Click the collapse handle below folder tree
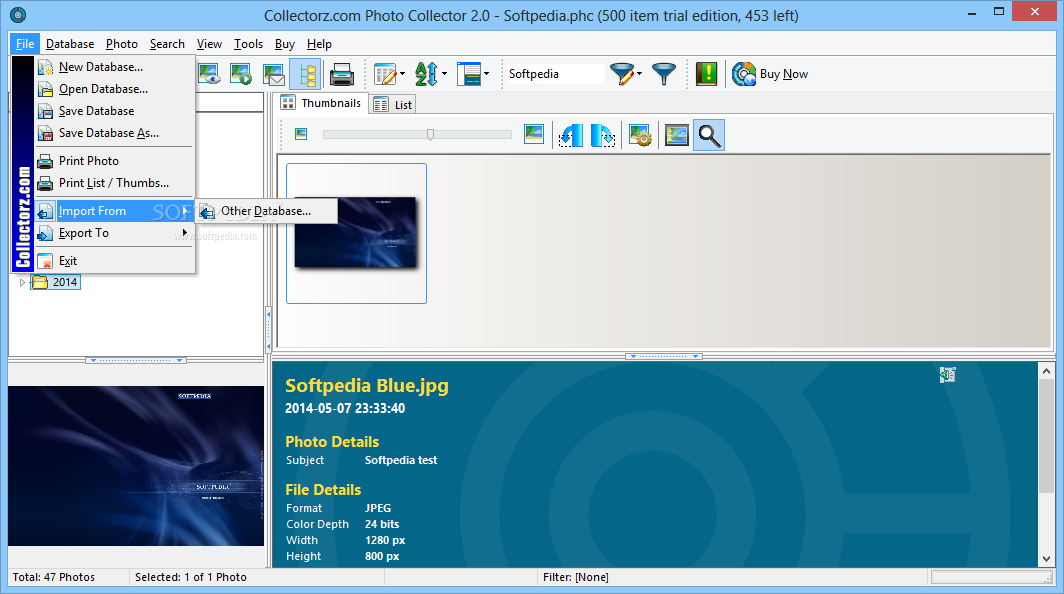 click(136, 360)
